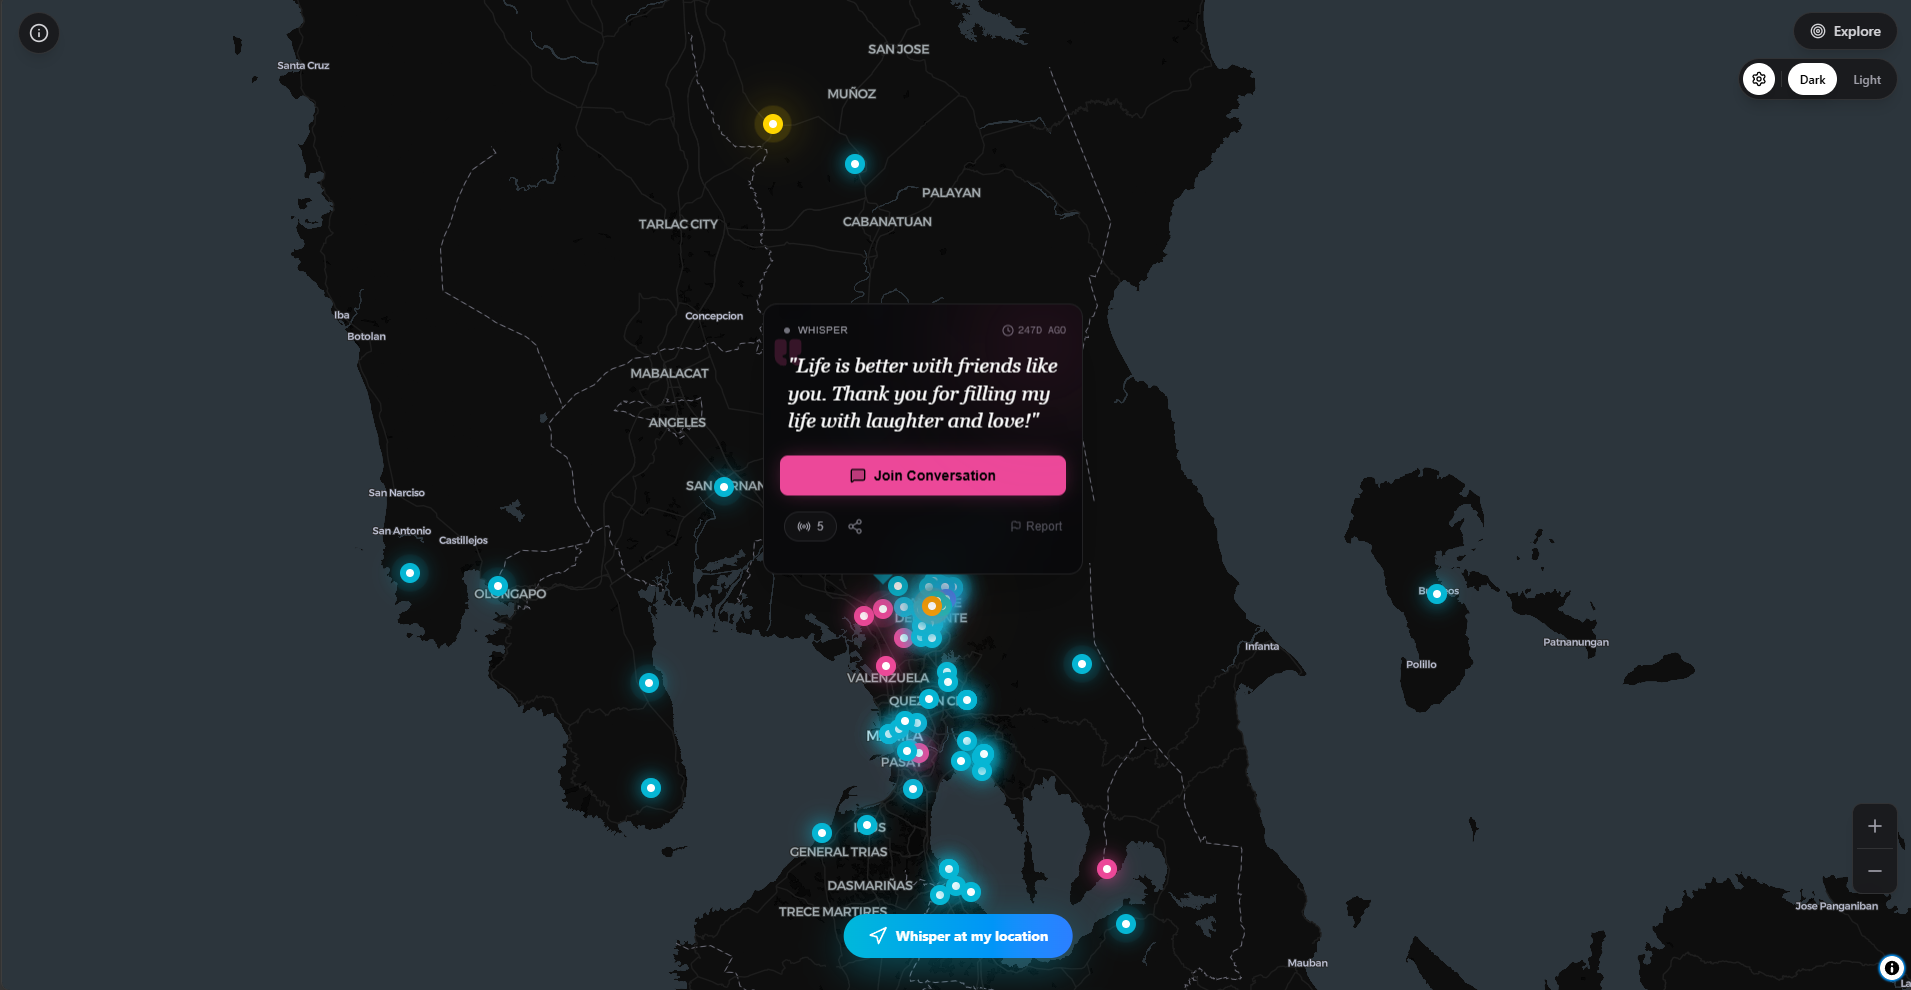Select the cyan marker over San Fernando label
The width and height of the screenshot is (1911, 990).
pyautogui.click(x=724, y=487)
